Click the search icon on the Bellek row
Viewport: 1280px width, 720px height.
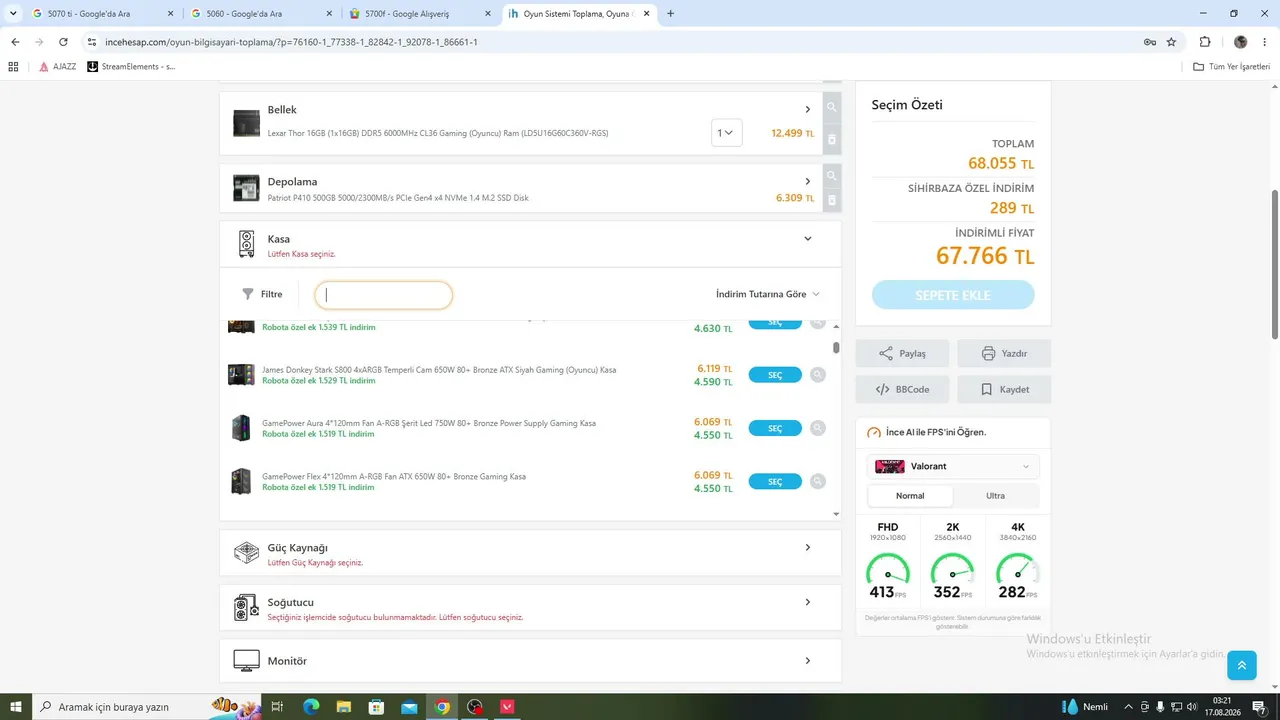[831, 108]
